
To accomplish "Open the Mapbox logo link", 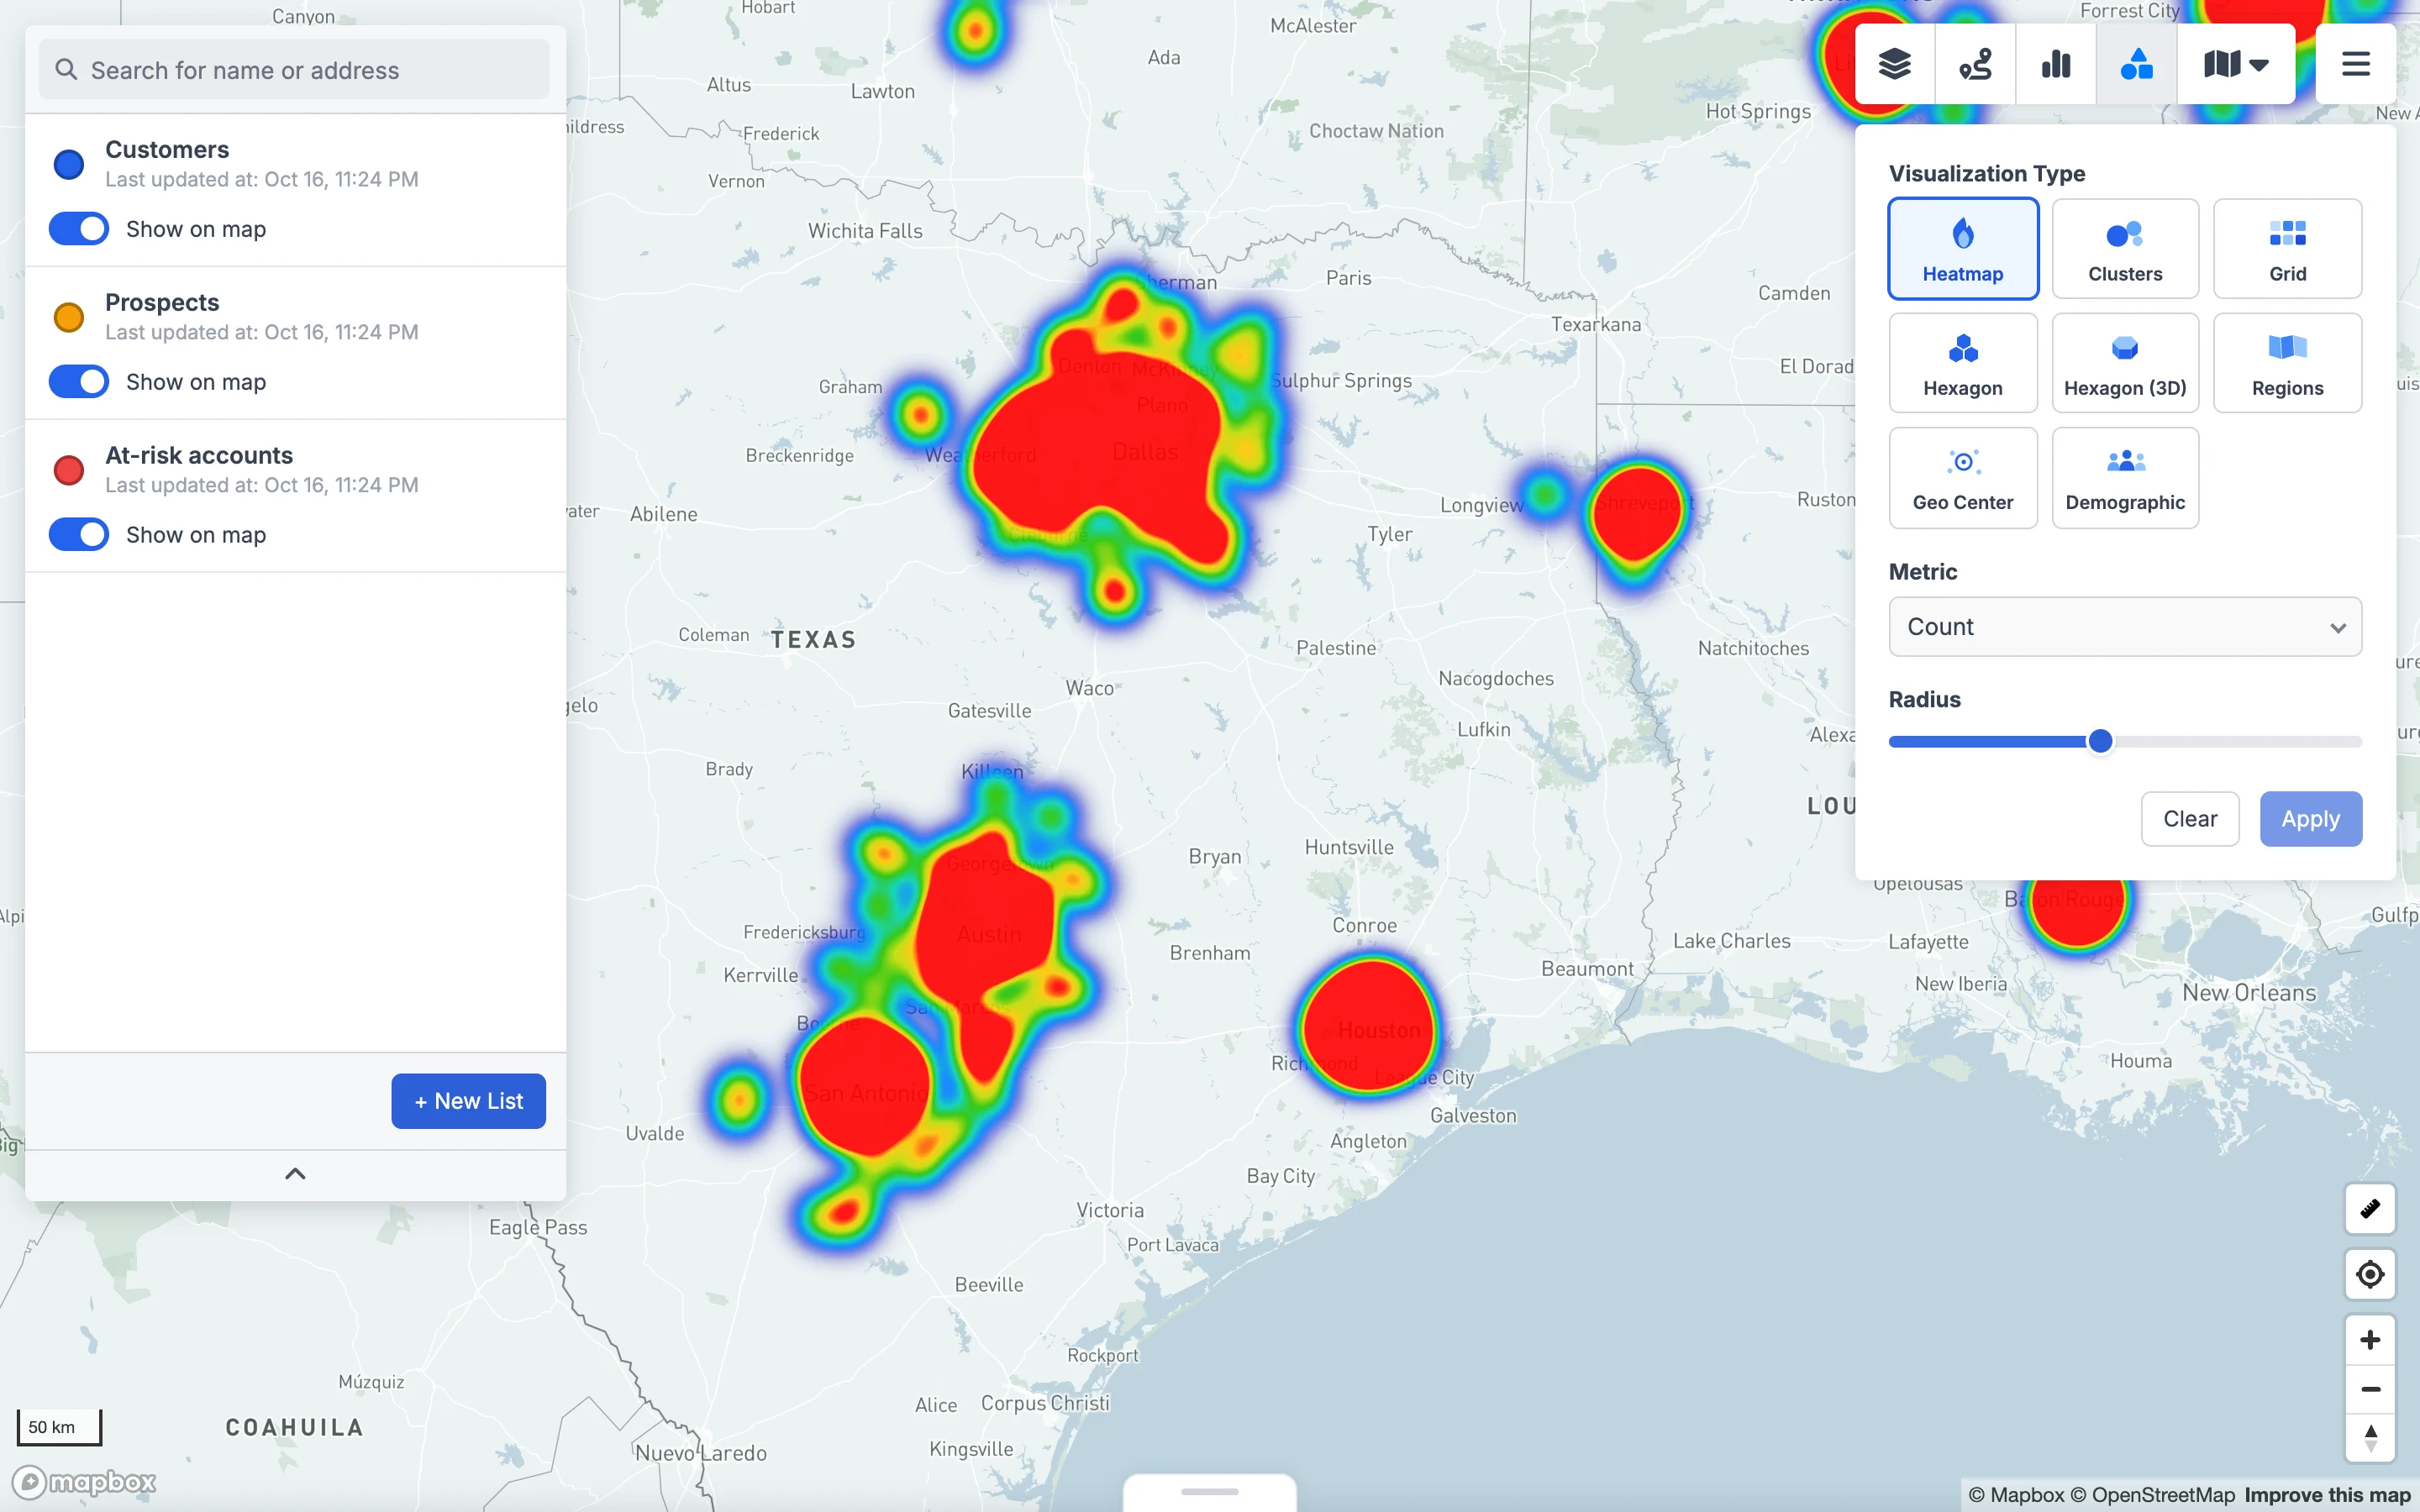I will click(84, 1481).
